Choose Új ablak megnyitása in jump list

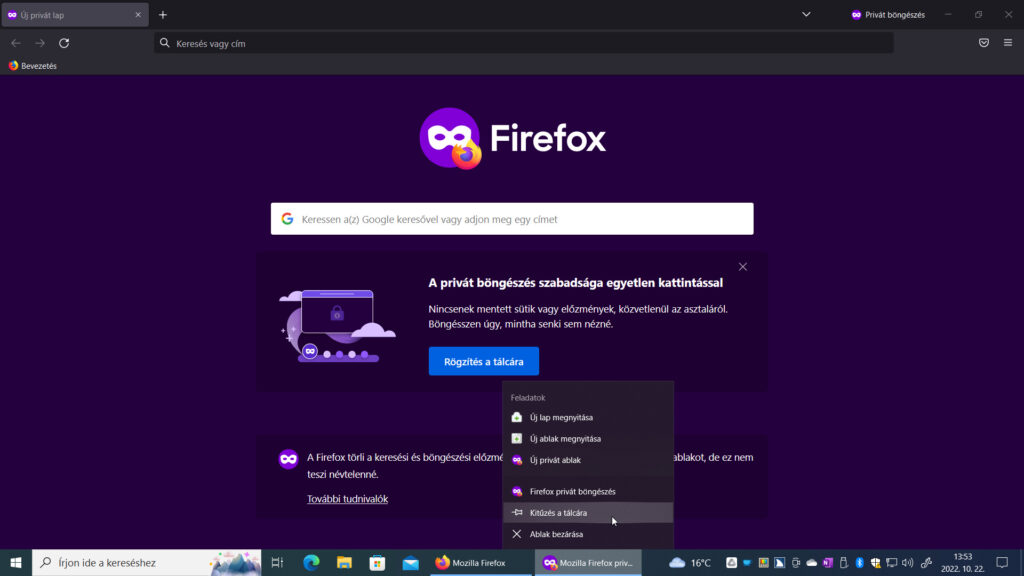[588, 439]
